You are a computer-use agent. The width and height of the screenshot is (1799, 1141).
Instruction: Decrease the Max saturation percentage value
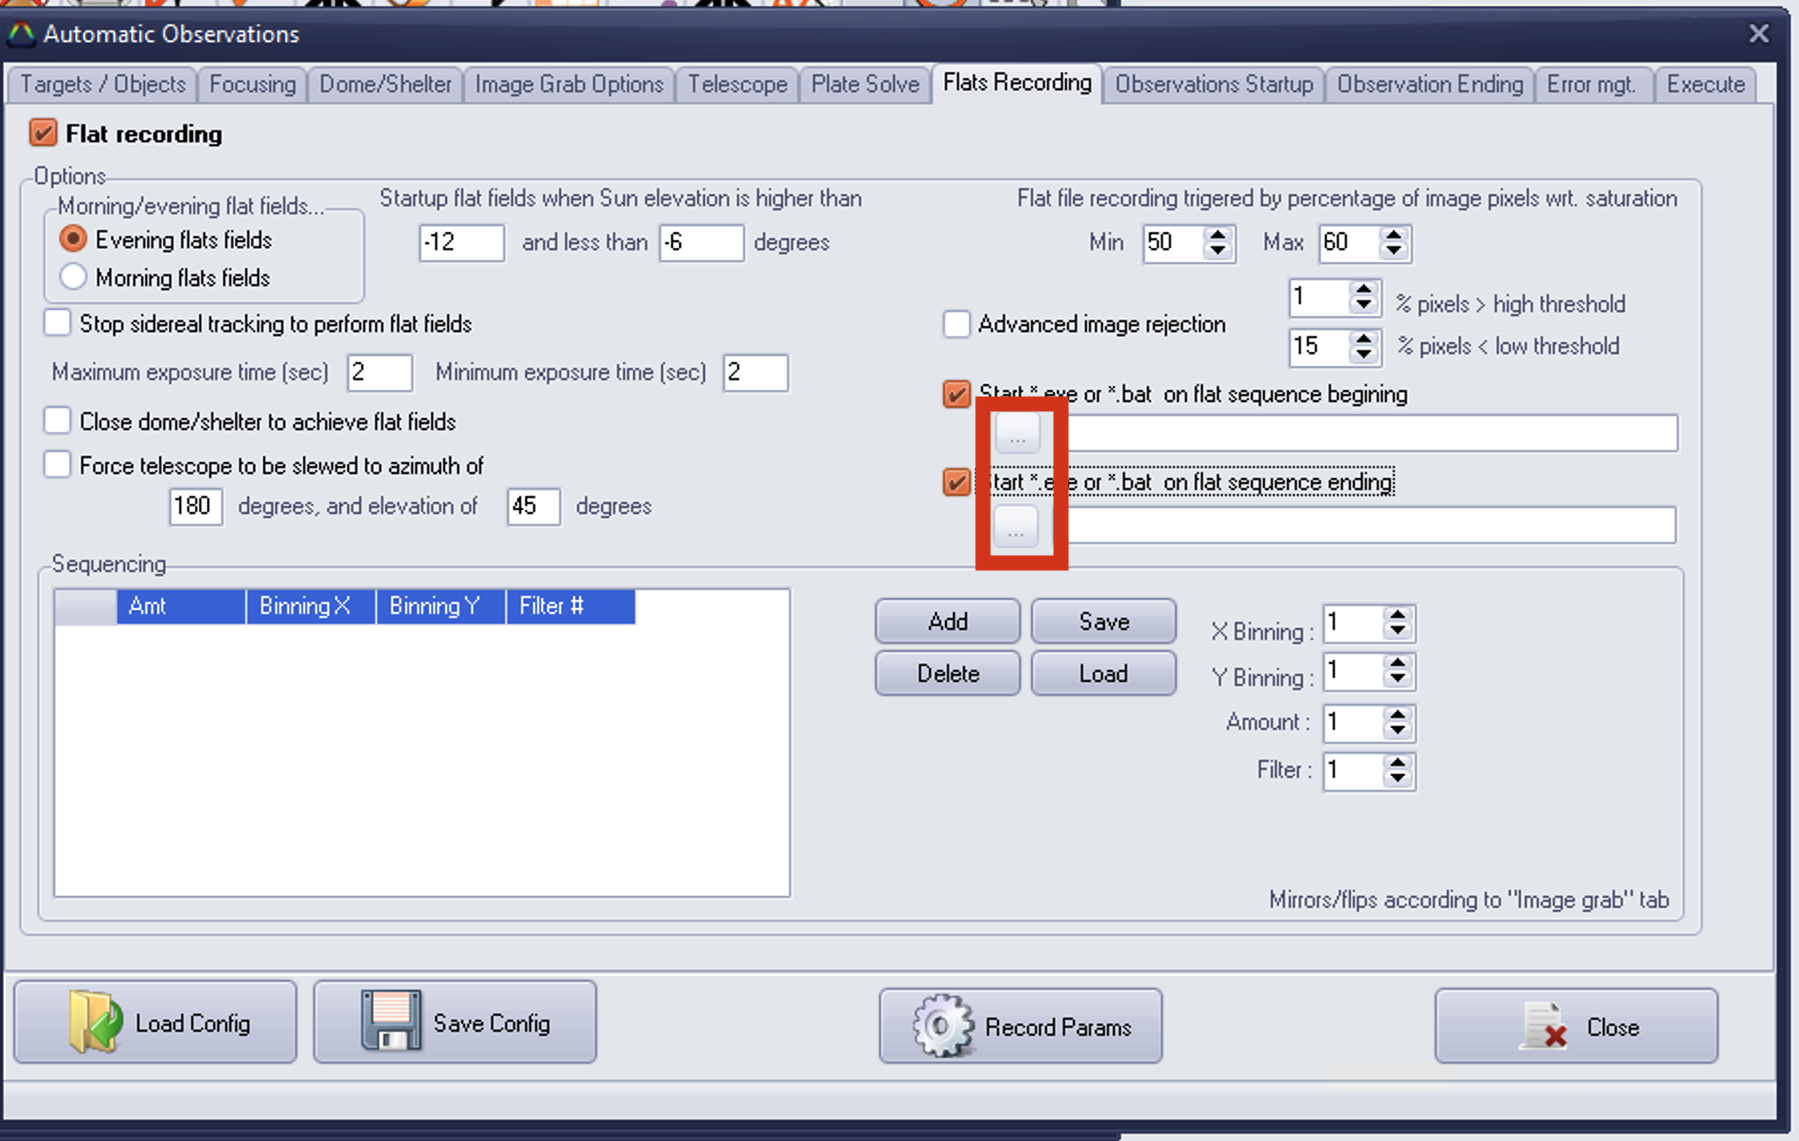coord(1393,251)
